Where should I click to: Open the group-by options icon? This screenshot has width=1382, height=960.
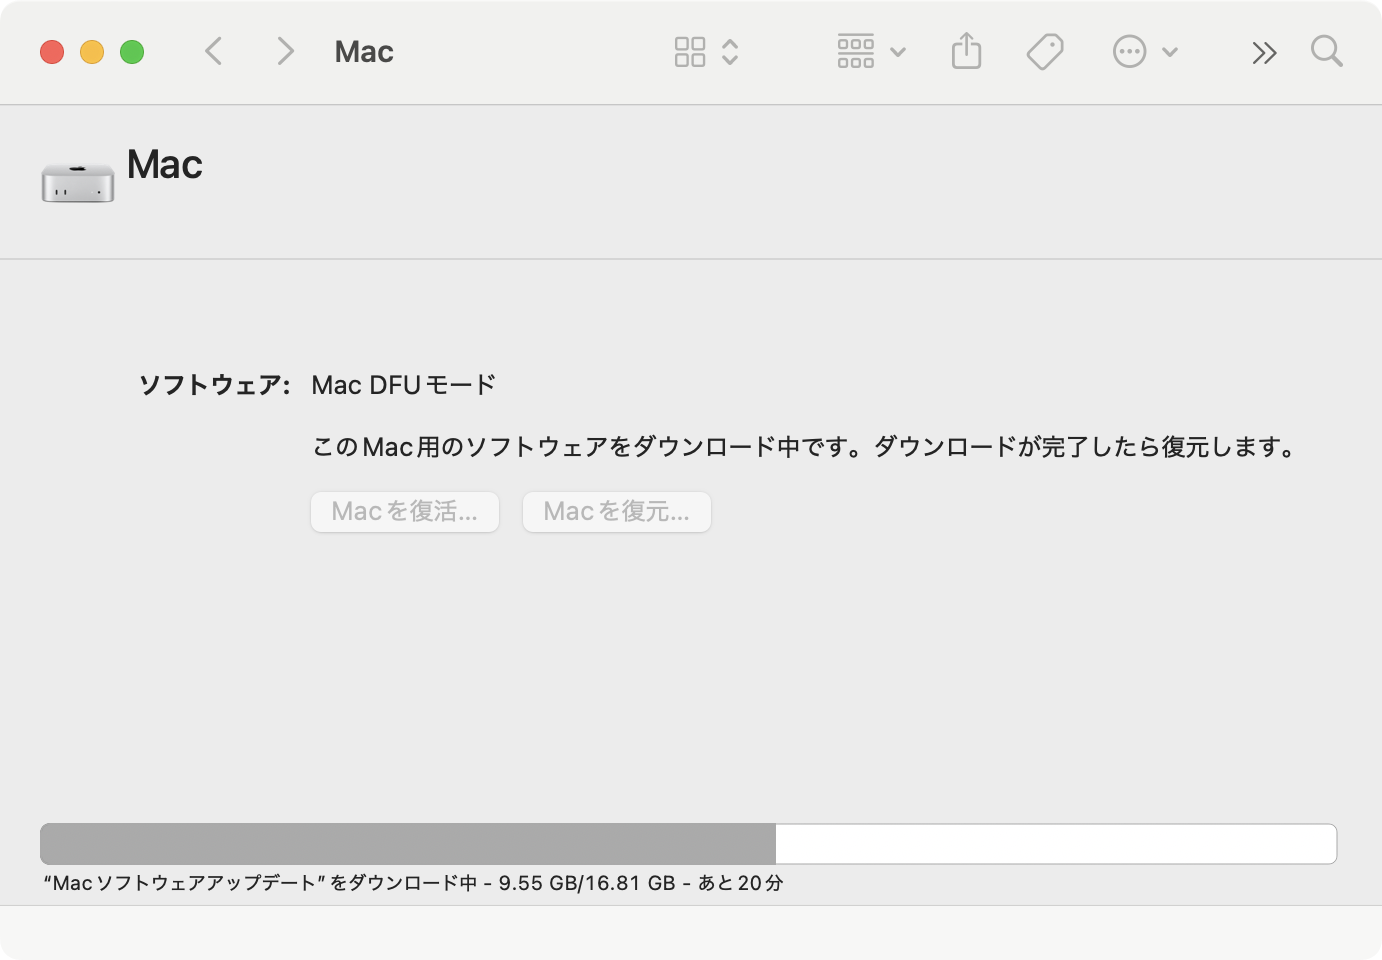pyautogui.click(x=856, y=52)
